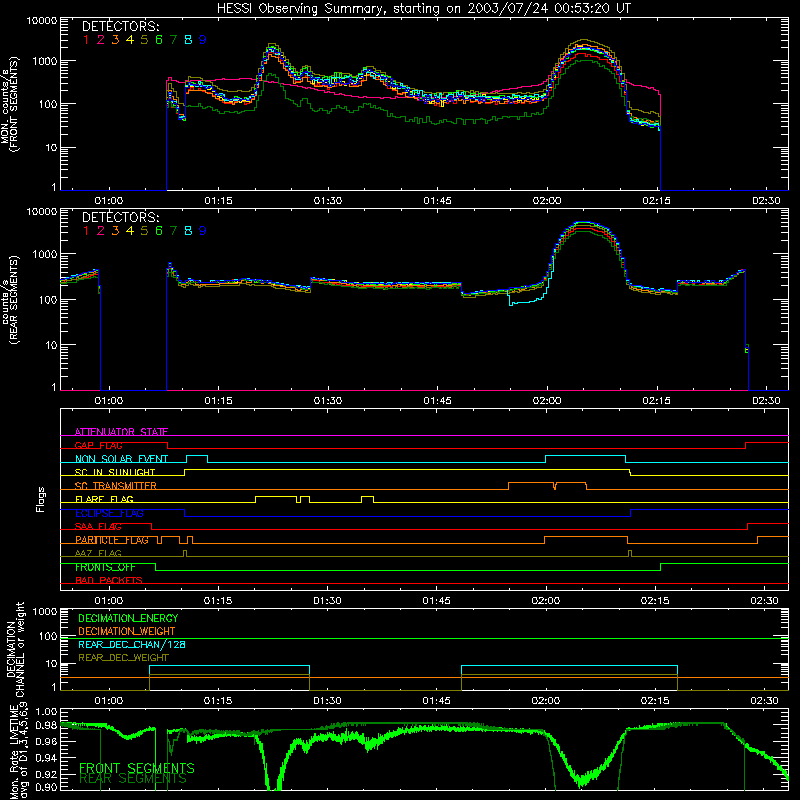Select detector 5 in the rear segments legend
800x800 pixels.
[x=144, y=231]
